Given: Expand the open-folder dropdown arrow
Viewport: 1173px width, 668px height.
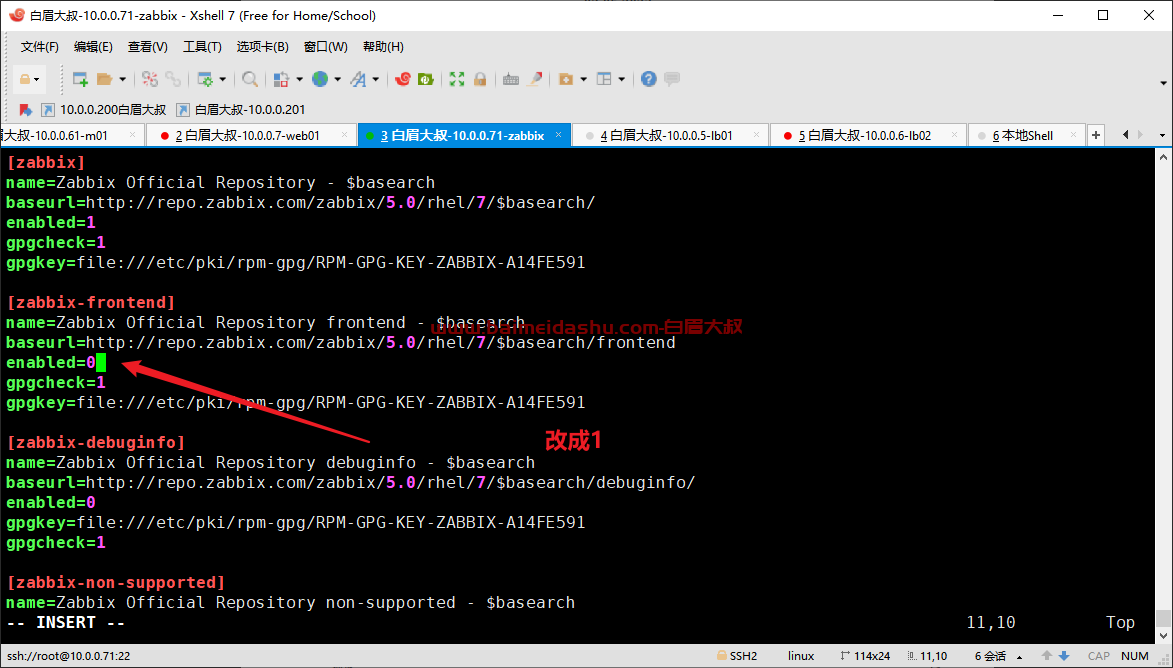Looking at the screenshot, I should click(x=123, y=79).
